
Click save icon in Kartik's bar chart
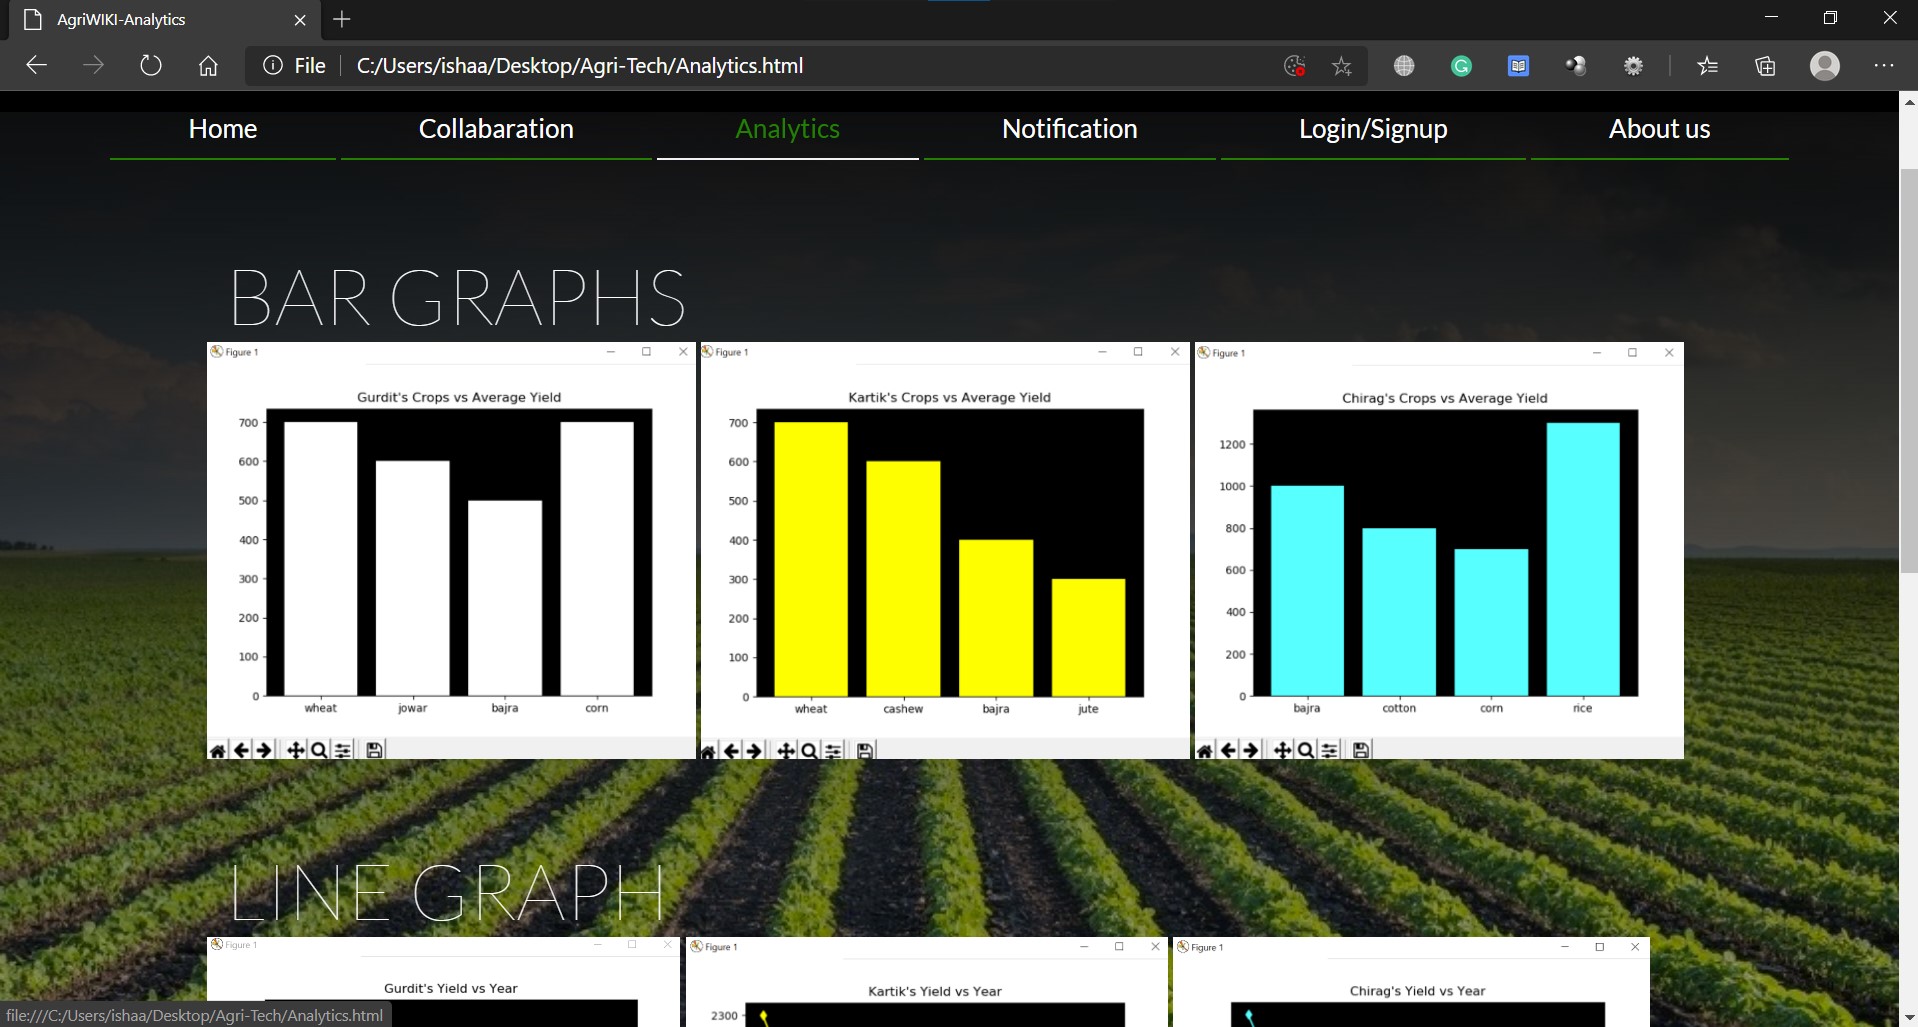coord(865,751)
